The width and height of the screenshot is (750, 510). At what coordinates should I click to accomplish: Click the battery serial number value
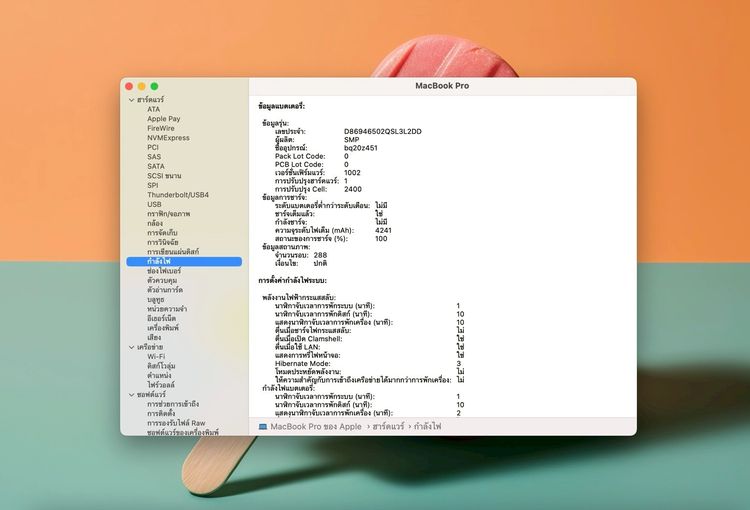coord(382,131)
